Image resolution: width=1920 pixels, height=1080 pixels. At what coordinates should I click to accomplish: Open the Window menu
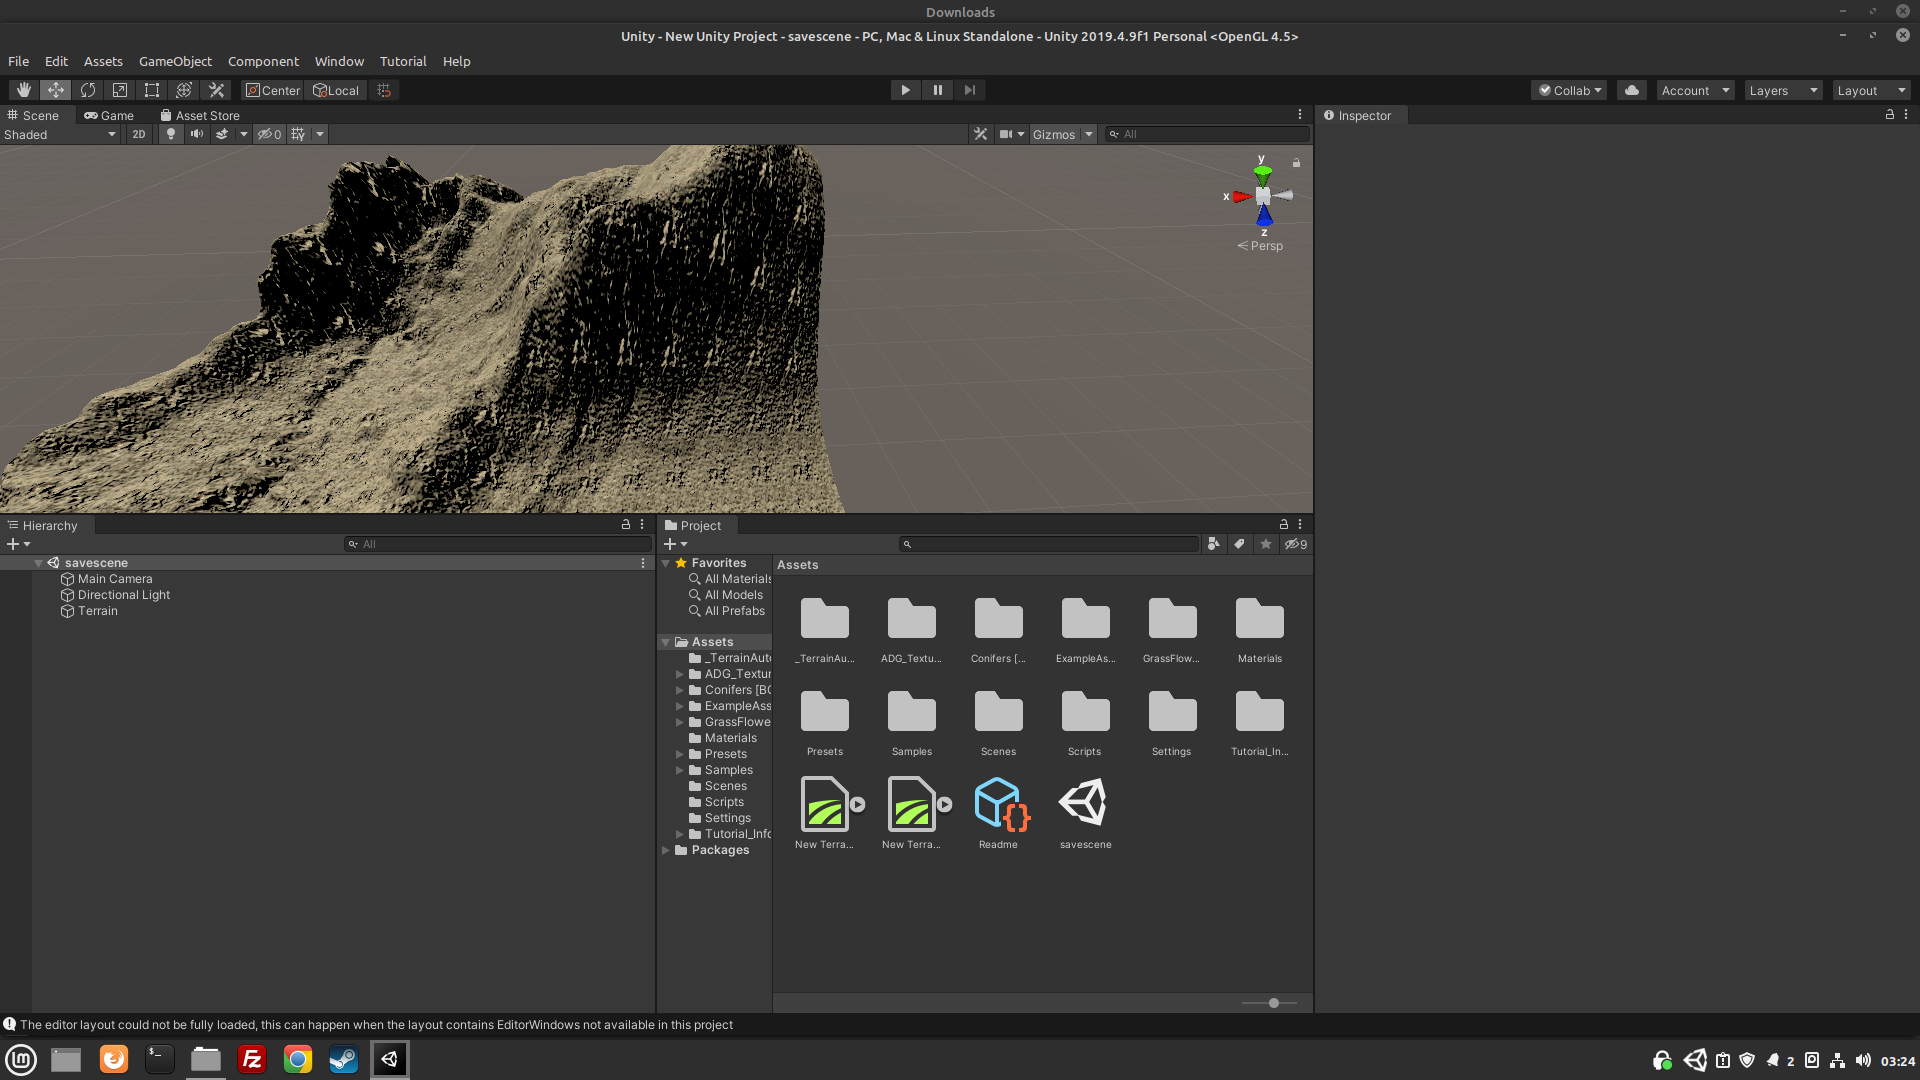coord(339,61)
